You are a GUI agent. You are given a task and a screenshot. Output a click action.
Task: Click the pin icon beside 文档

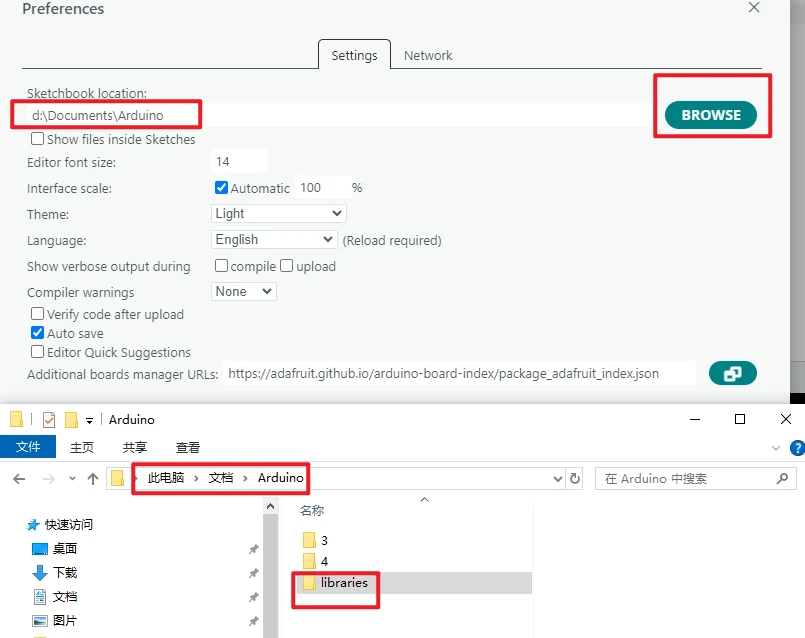tap(254, 597)
